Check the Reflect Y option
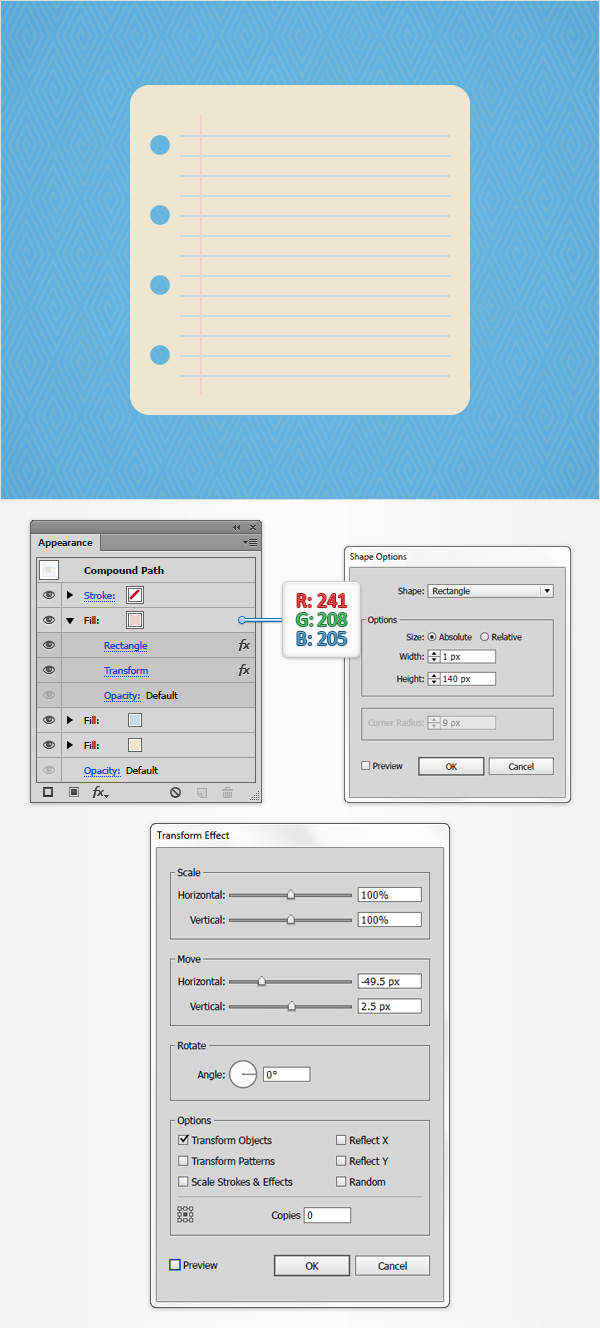Screen dimensions: 600x1328 point(341,1161)
